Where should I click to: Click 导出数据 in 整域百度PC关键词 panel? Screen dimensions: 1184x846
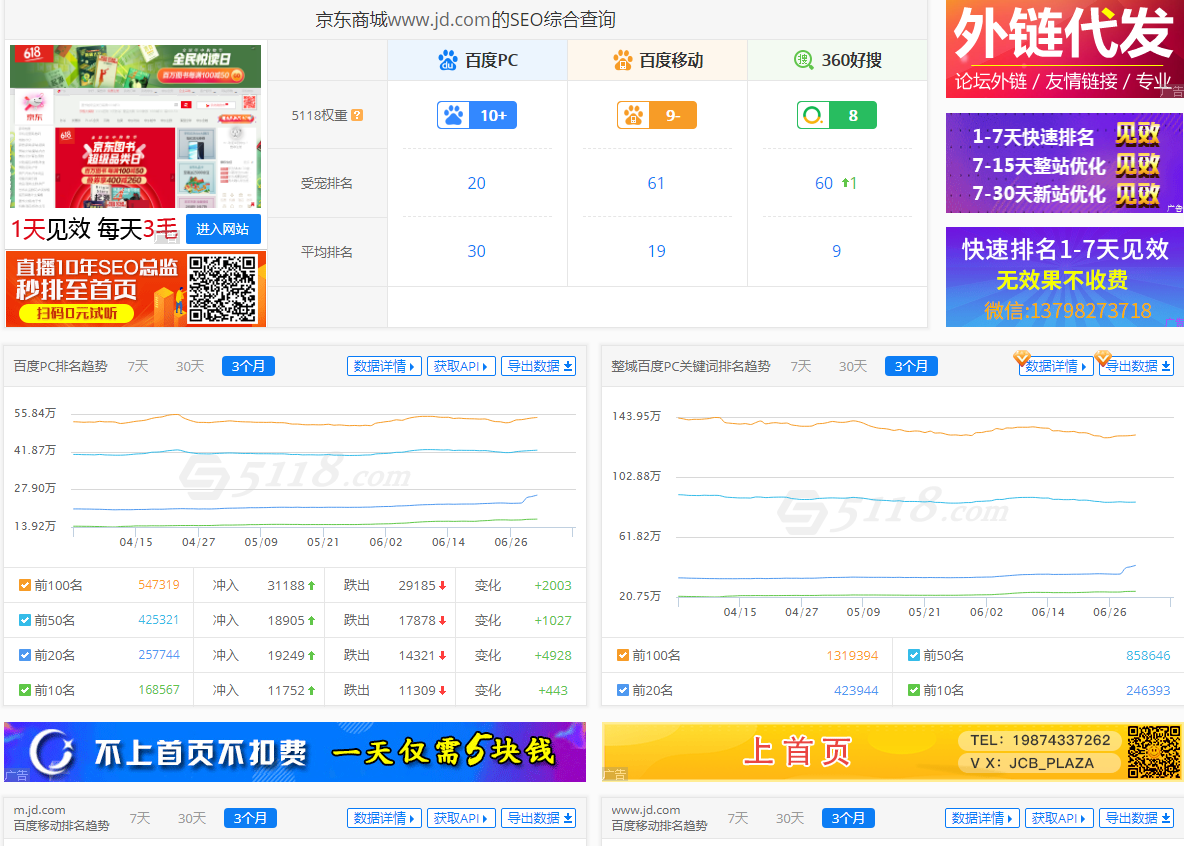coord(1136,366)
